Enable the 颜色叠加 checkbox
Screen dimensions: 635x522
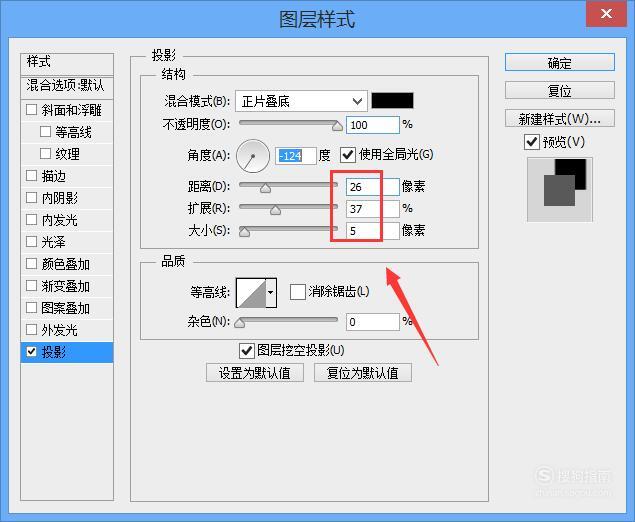tap(31, 264)
